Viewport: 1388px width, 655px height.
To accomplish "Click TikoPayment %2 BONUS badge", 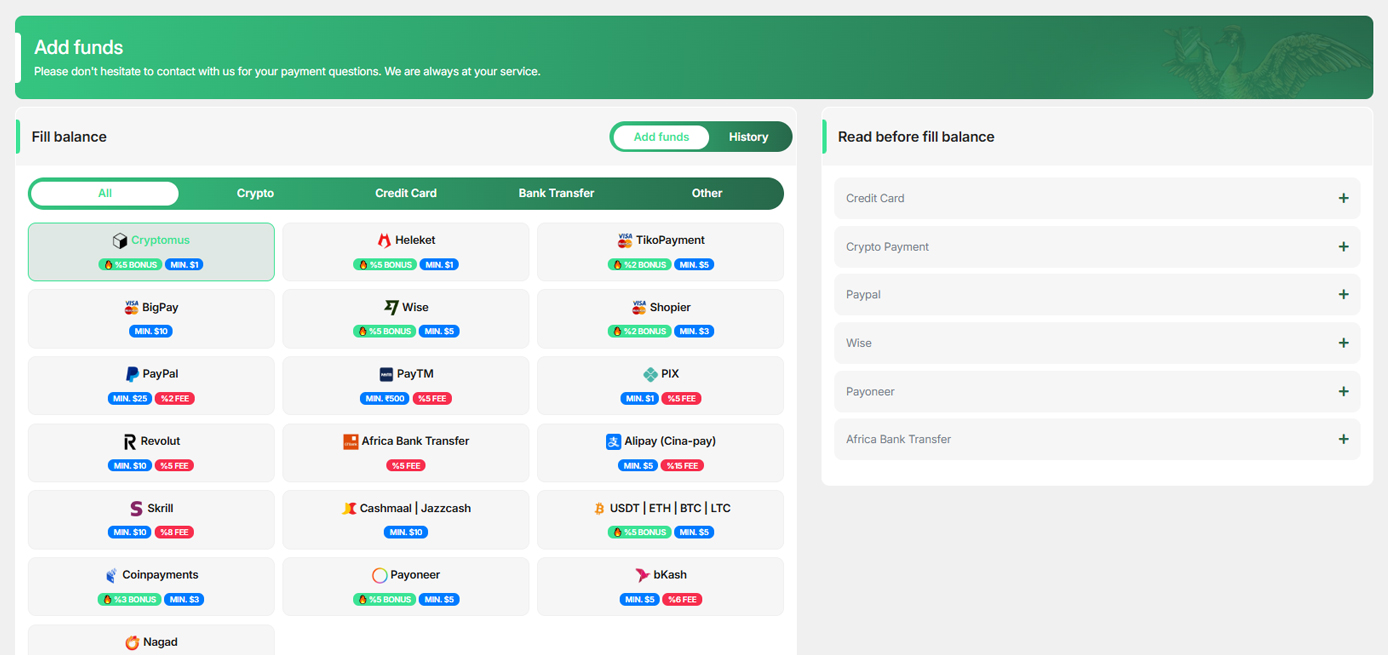I will [639, 265].
